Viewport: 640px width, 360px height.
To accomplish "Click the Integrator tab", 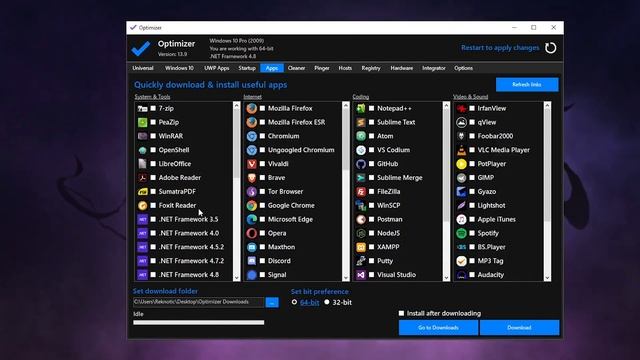I will [x=433, y=68].
